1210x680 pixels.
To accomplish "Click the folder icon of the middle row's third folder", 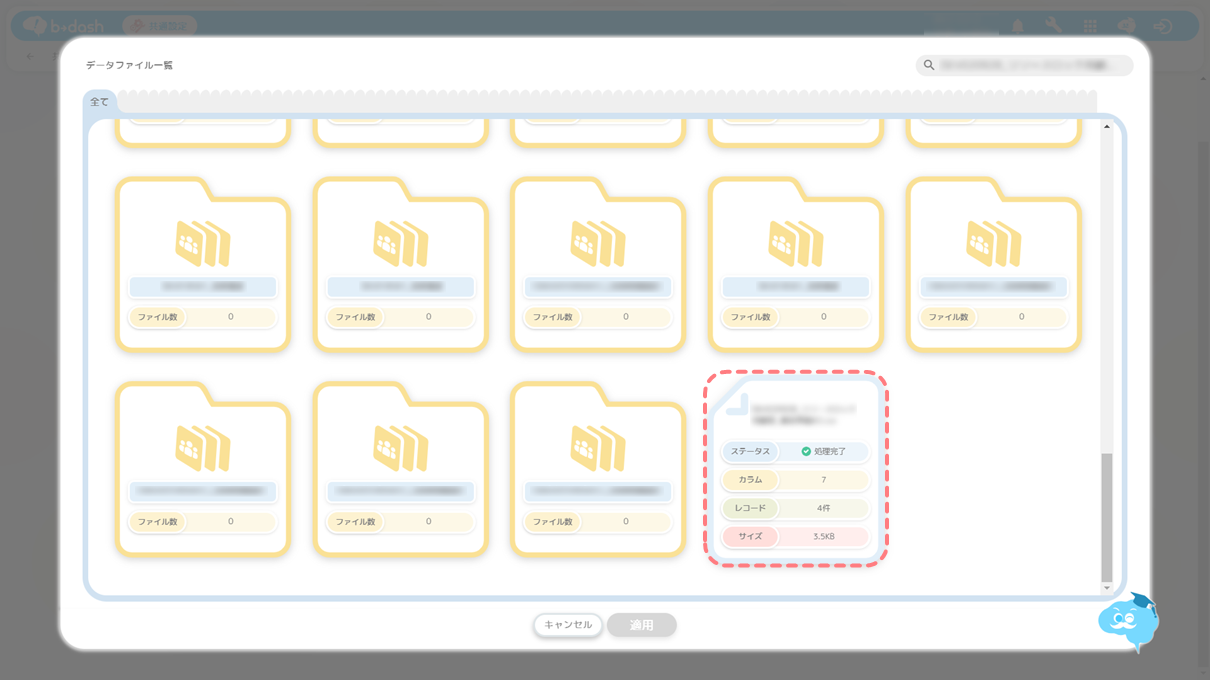I will coord(598,243).
